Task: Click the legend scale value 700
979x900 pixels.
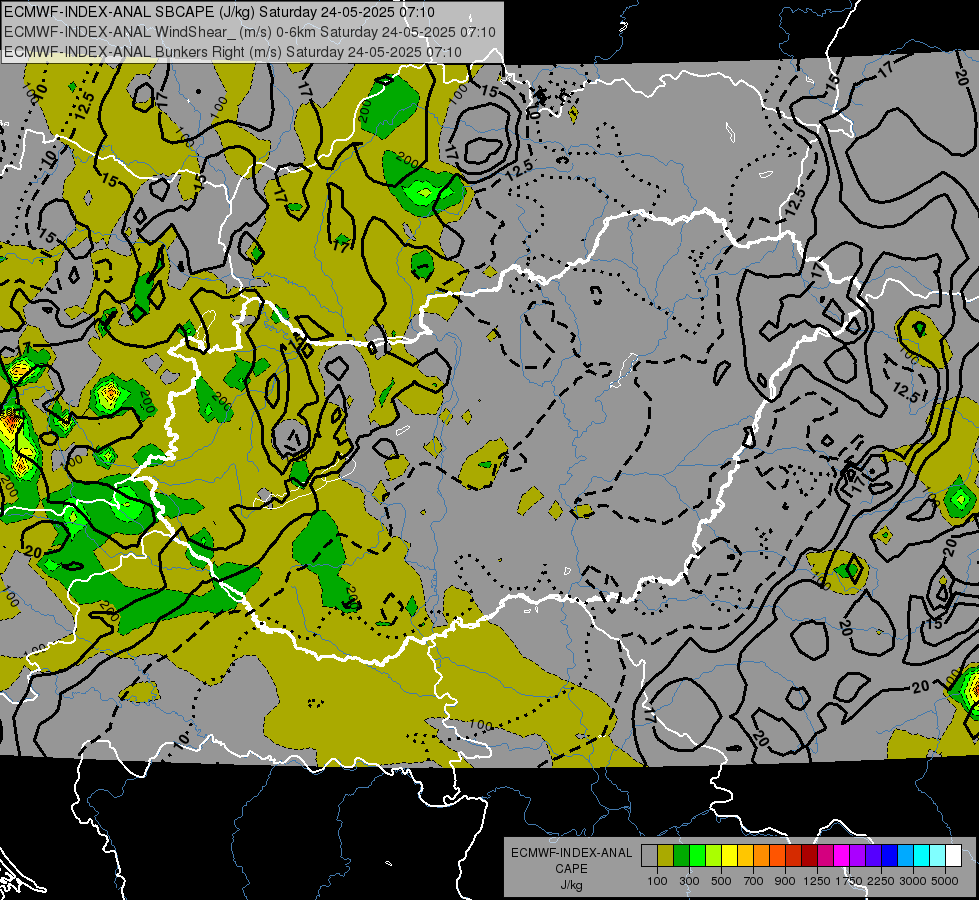Action: (754, 881)
